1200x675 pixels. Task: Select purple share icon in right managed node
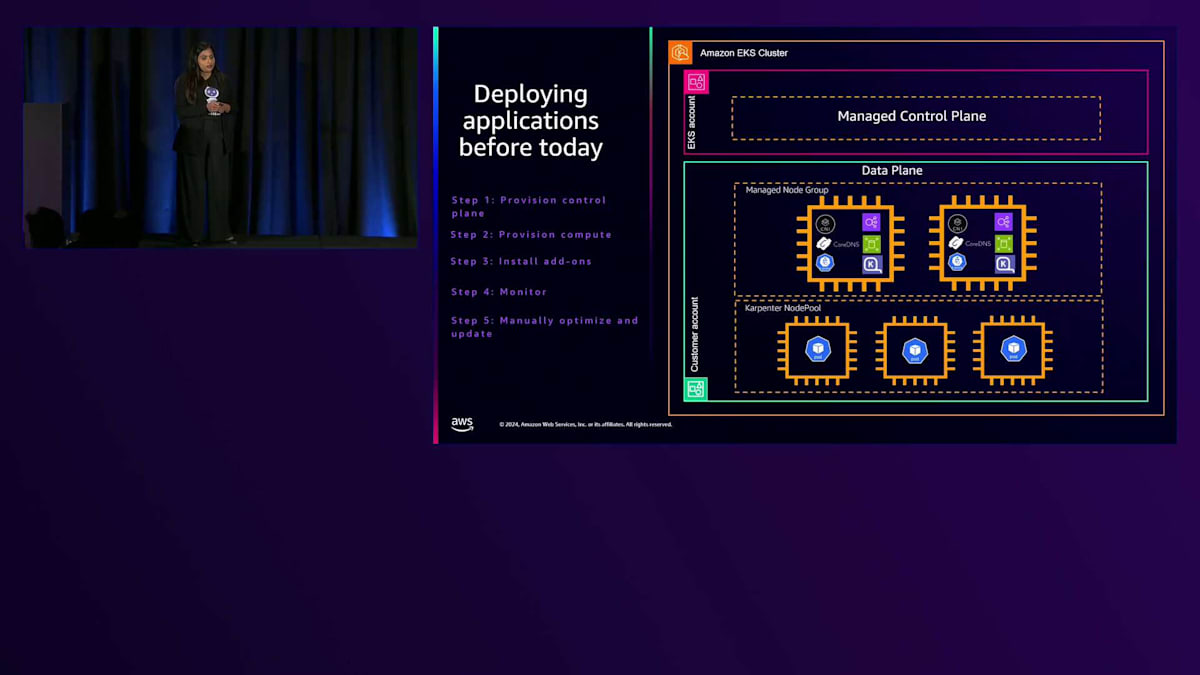point(1004,222)
